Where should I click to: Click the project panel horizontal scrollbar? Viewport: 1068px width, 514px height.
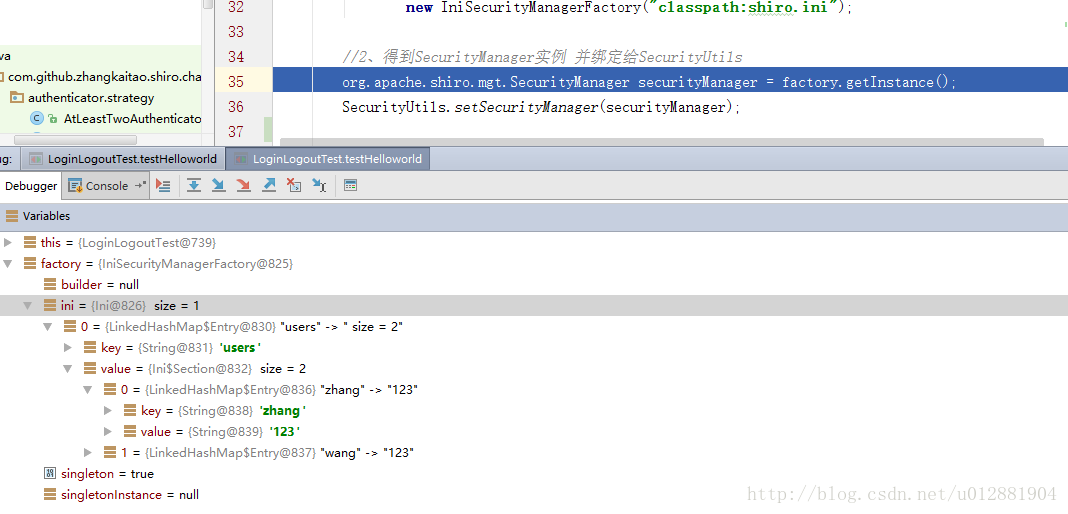(75, 140)
